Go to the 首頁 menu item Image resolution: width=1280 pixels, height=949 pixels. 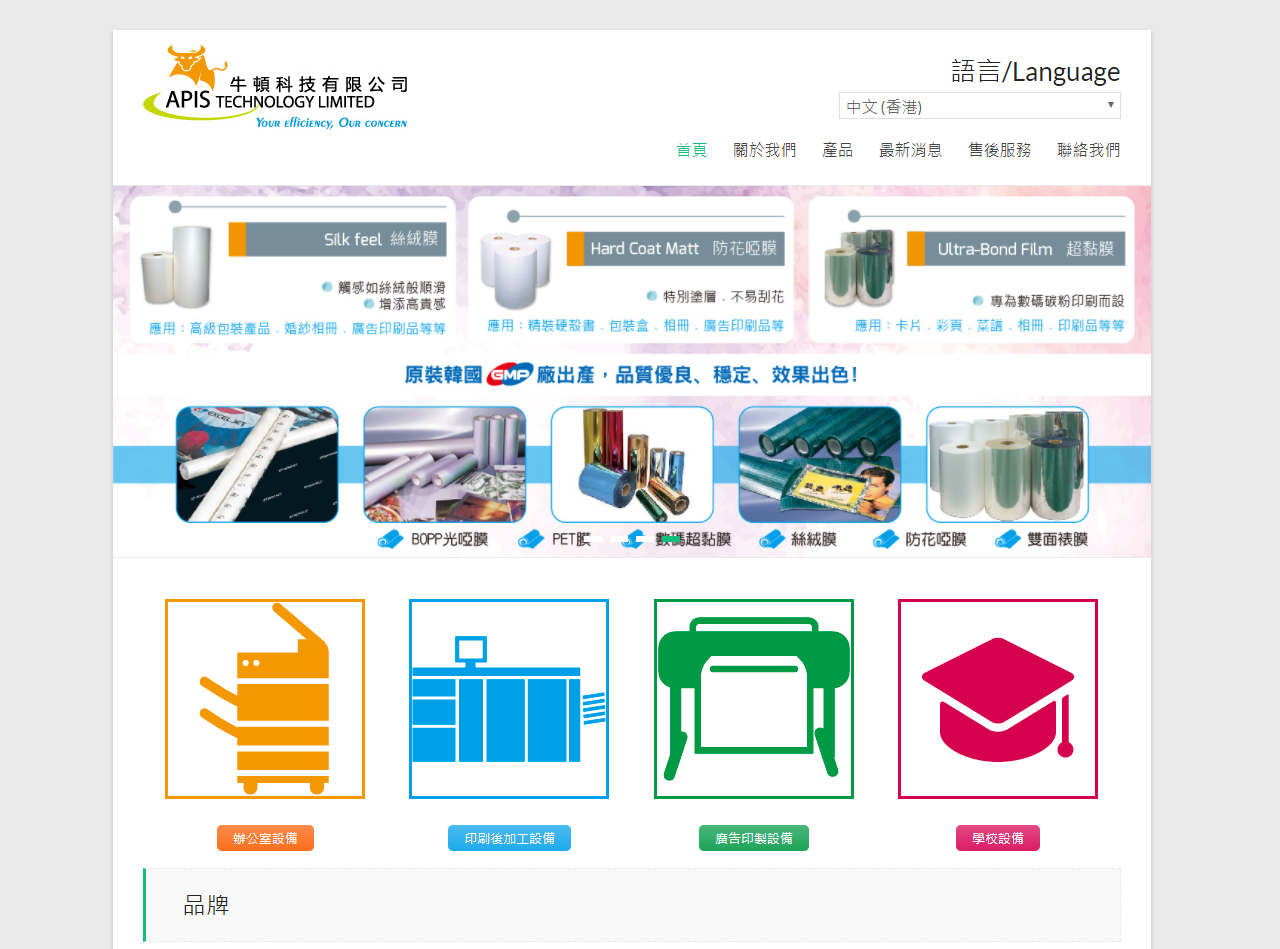pyautogui.click(x=691, y=150)
